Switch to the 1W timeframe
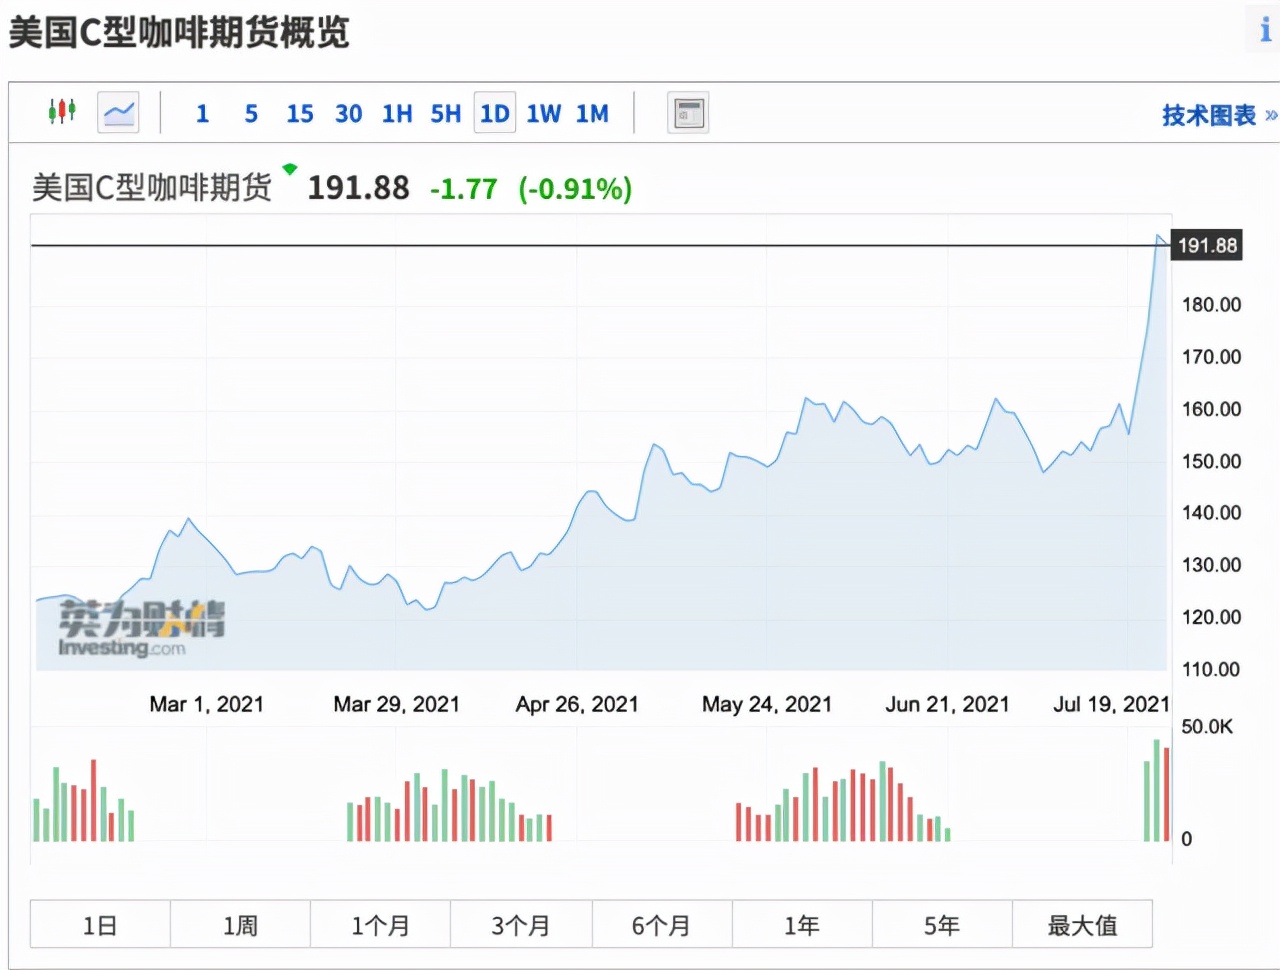Screen dimensions: 1280x970 [543, 113]
